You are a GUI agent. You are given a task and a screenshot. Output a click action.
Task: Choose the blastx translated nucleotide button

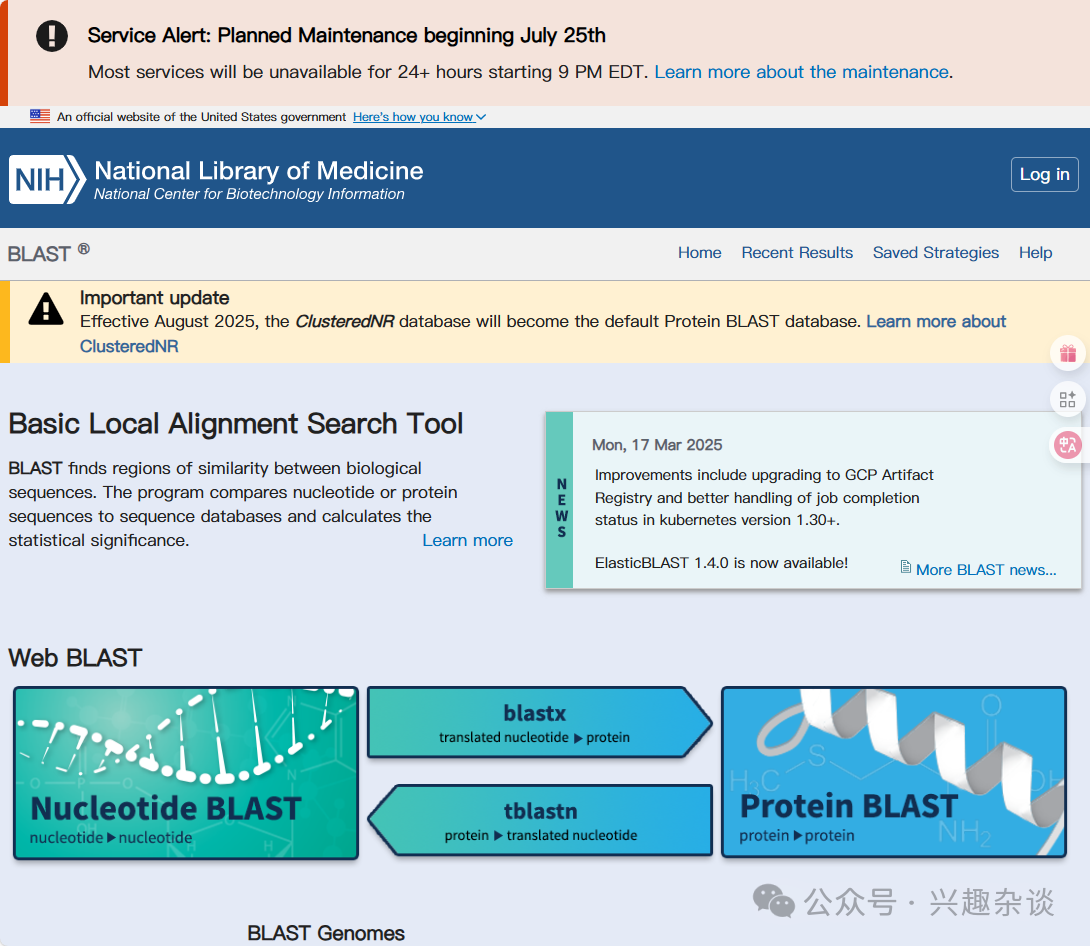tap(536, 723)
